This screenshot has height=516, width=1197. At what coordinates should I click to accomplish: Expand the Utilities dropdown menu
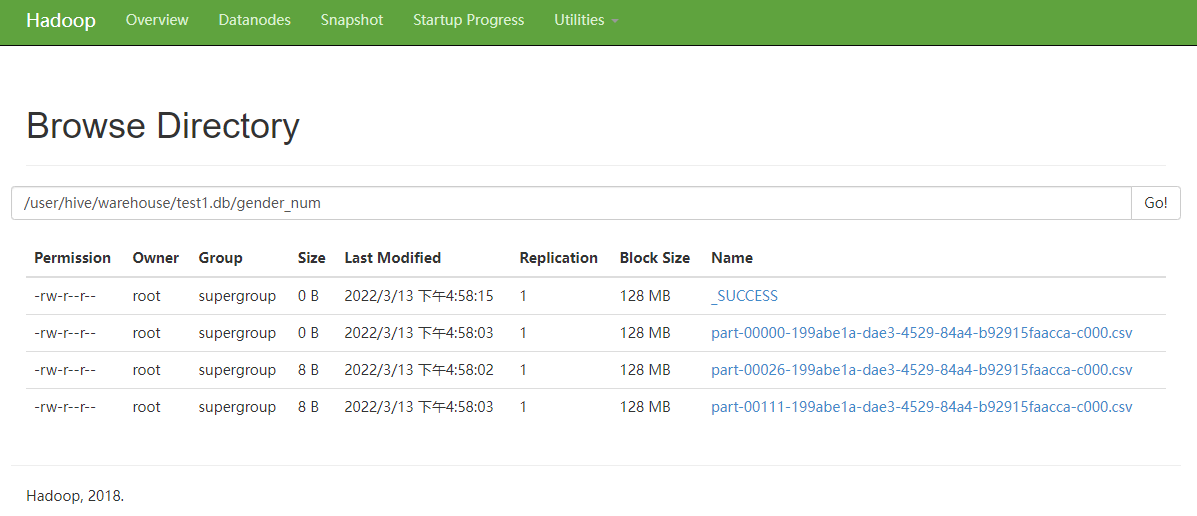pos(585,20)
